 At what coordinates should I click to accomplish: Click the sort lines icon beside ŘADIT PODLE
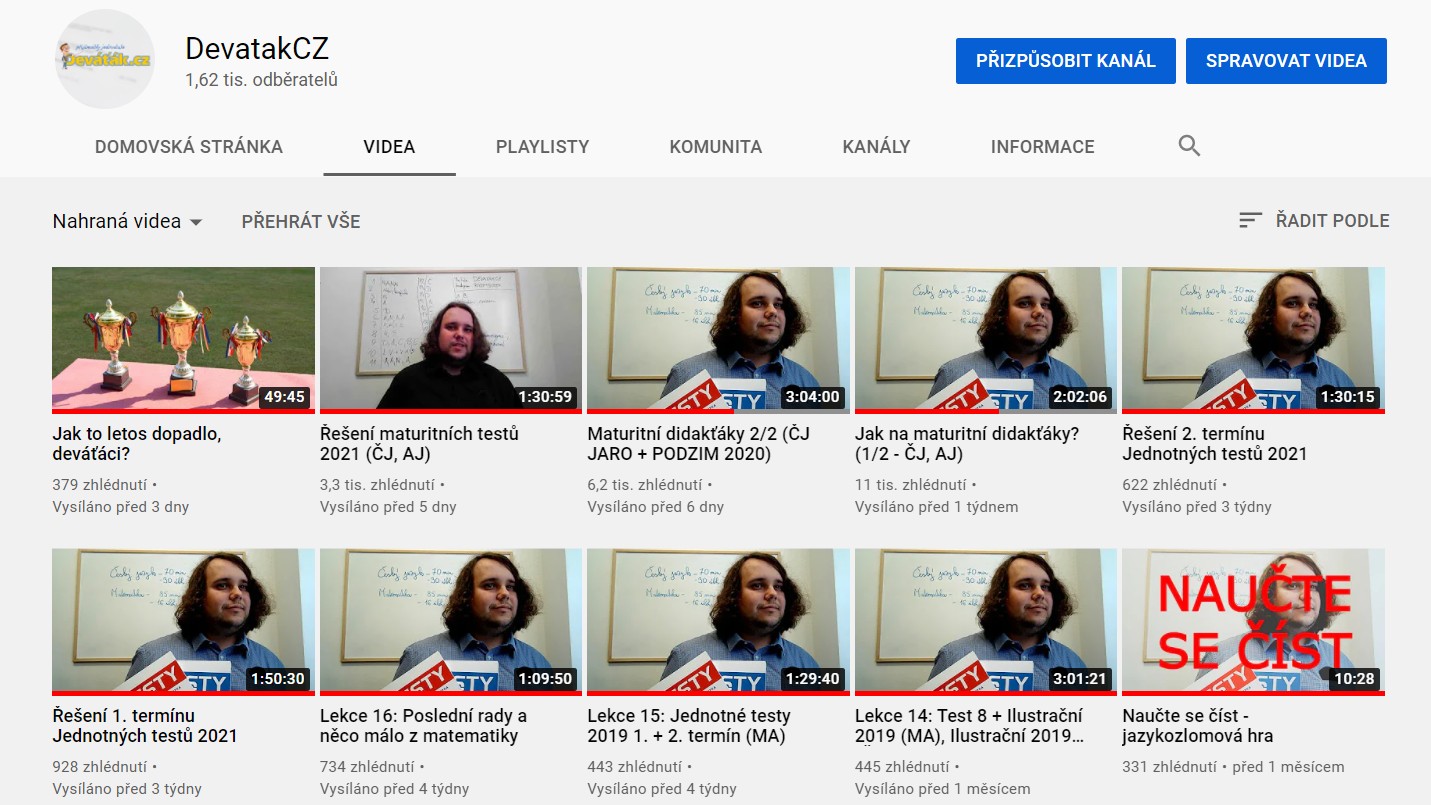(1250, 221)
